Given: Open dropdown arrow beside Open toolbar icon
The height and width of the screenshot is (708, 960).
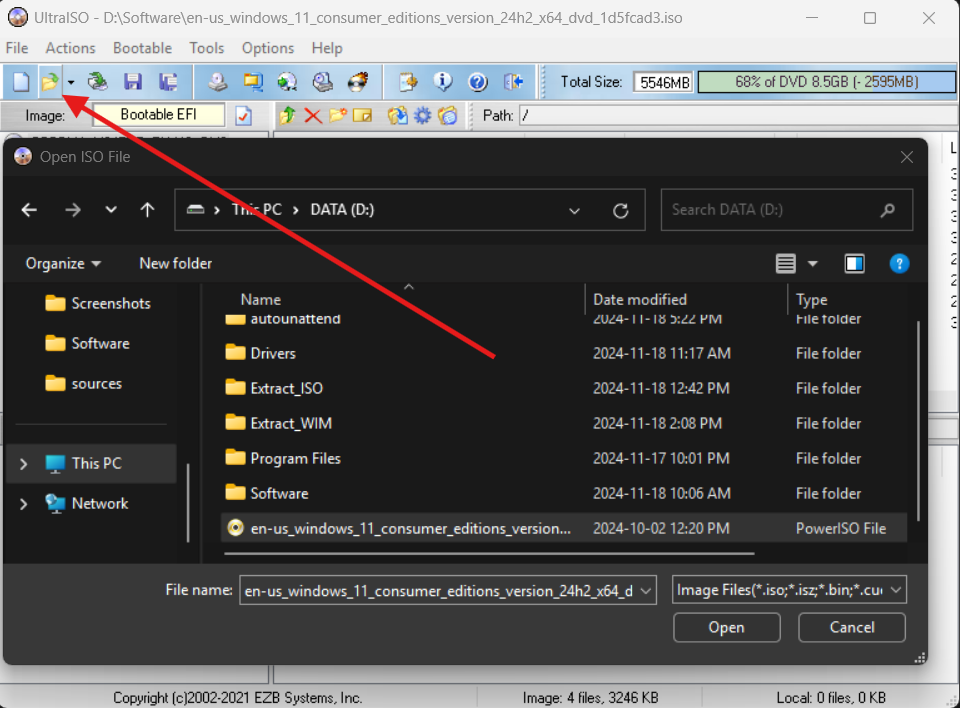Looking at the screenshot, I should (71, 82).
